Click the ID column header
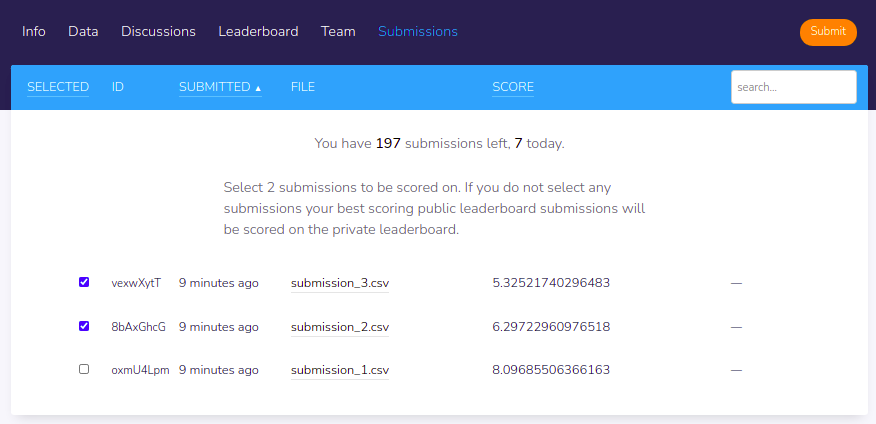 point(118,87)
